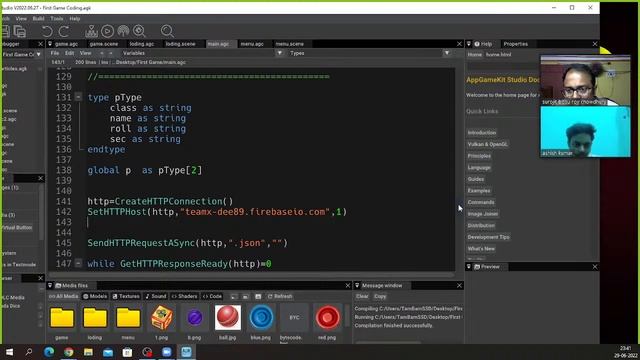Launch Google Chrome from taskbar
640x360 pixels.
click(68, 352)
